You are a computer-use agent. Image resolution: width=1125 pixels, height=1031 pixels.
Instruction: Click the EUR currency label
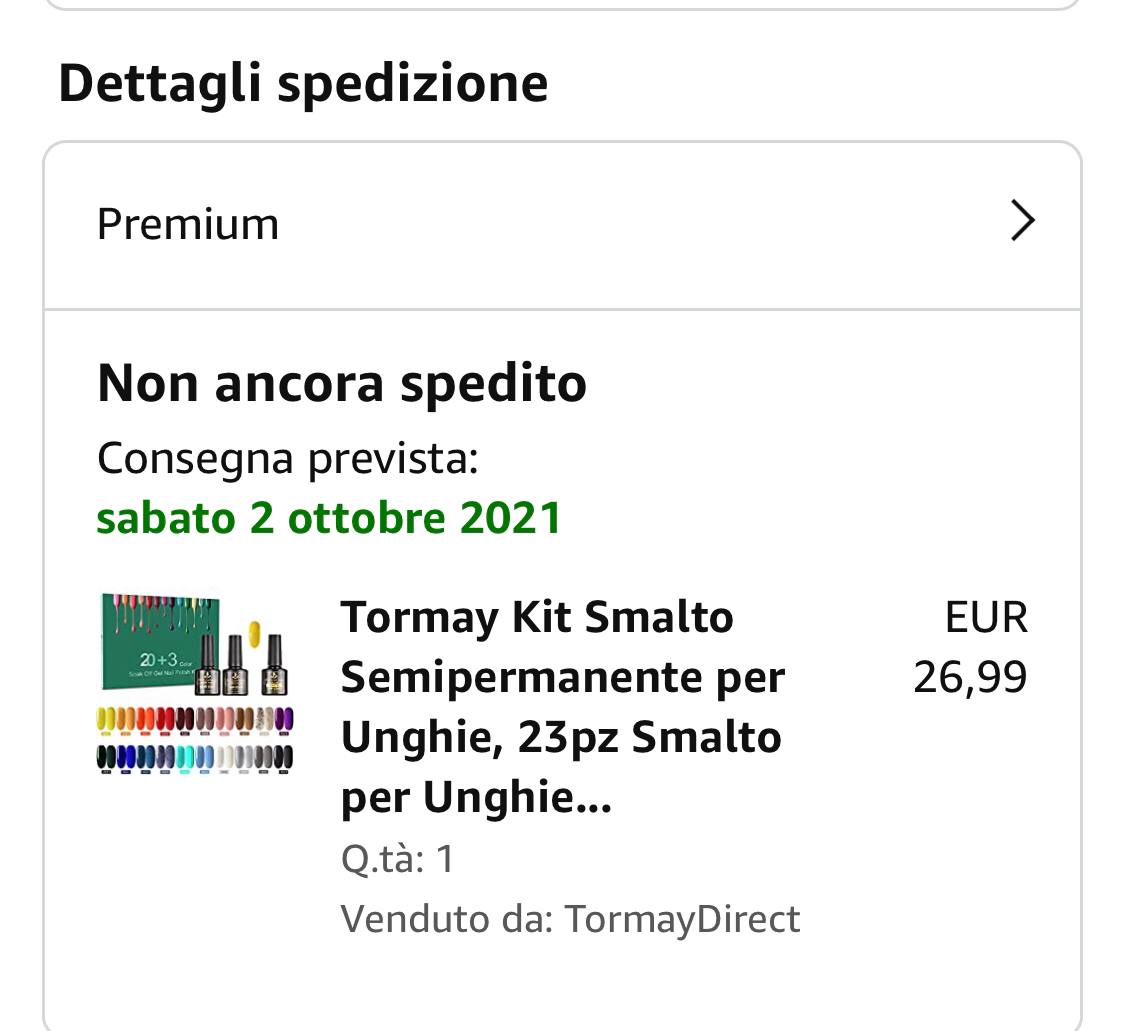986,618
